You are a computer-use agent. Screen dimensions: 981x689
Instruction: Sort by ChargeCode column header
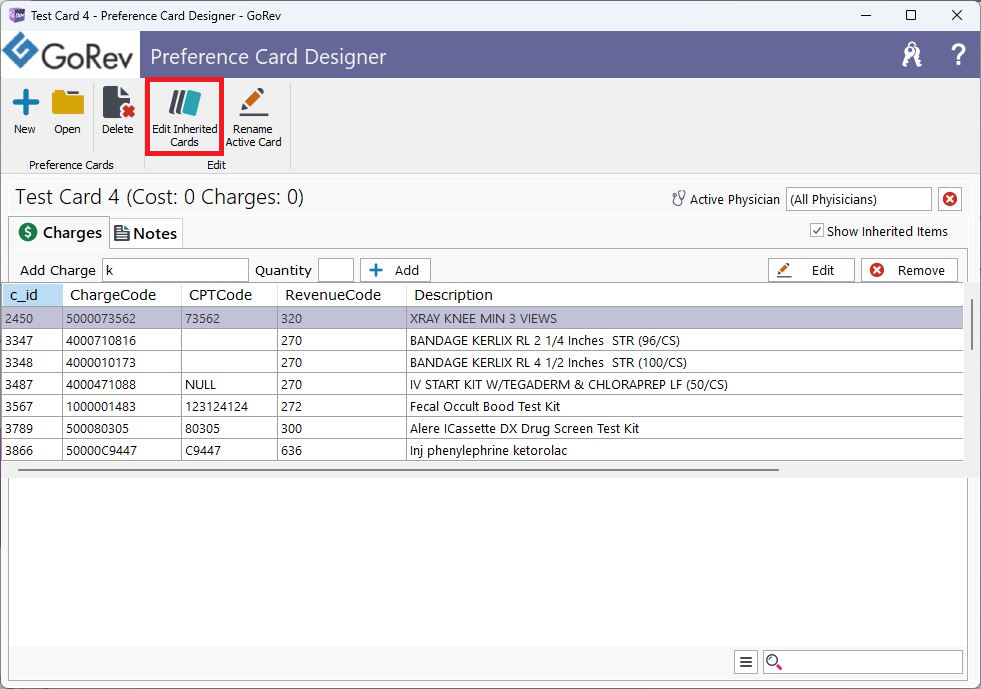click(x=122, y=295)
